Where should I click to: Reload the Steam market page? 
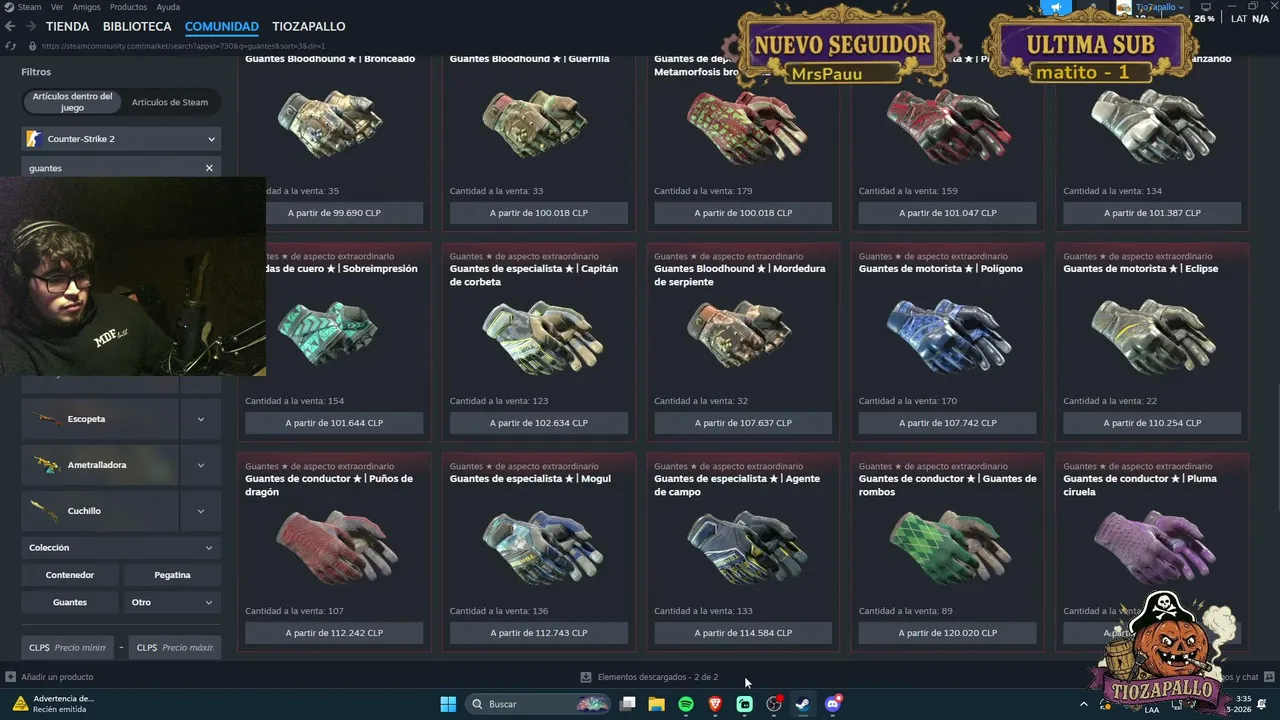[x=11, y=46]
